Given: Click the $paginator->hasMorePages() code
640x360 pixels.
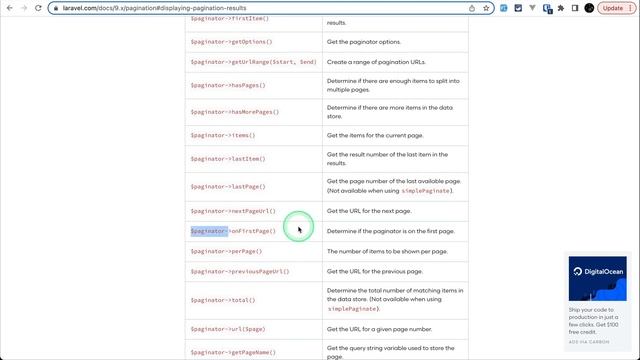Looking at the screenshot, I should [x=235, y=112].
